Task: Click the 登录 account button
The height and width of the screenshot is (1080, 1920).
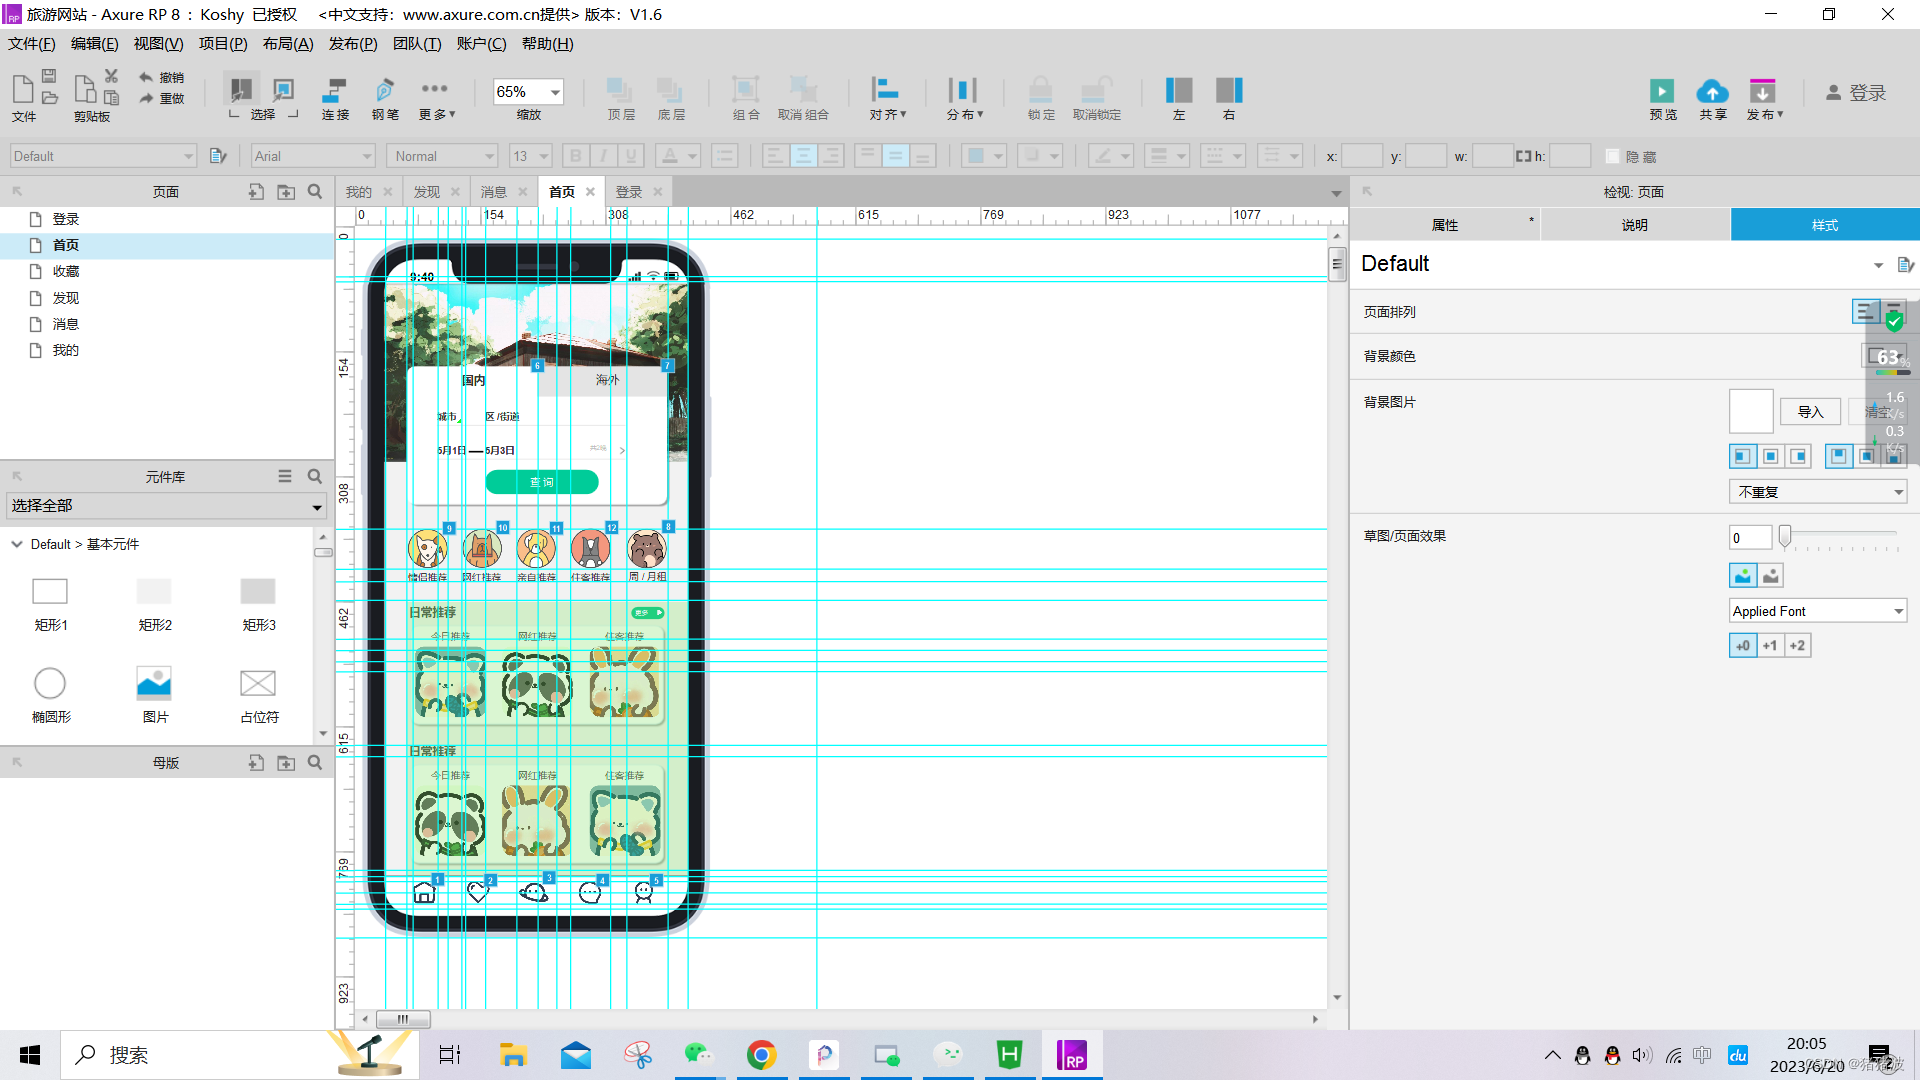Action: pos(1856,93)
